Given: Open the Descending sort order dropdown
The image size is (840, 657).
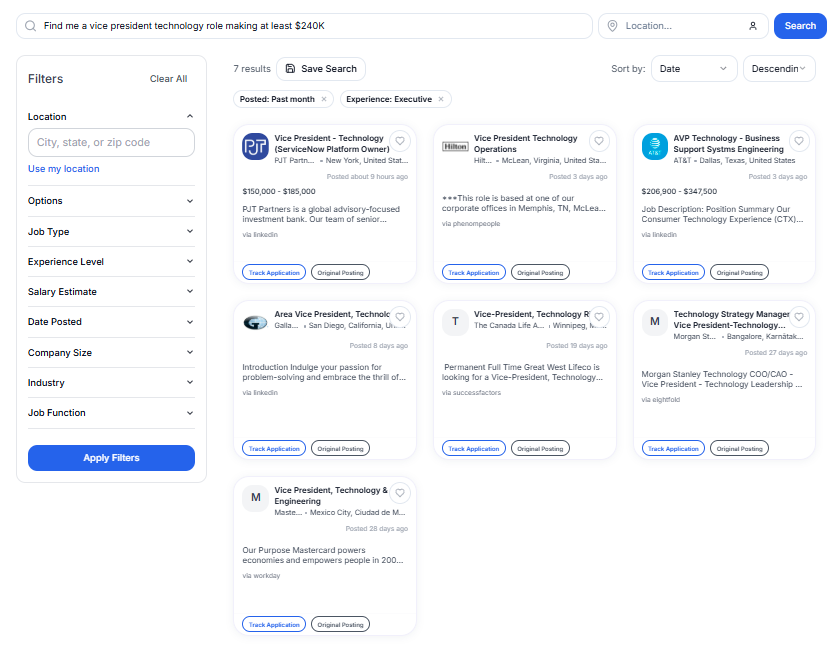Looking at the screenshot, I should (778, 68).
